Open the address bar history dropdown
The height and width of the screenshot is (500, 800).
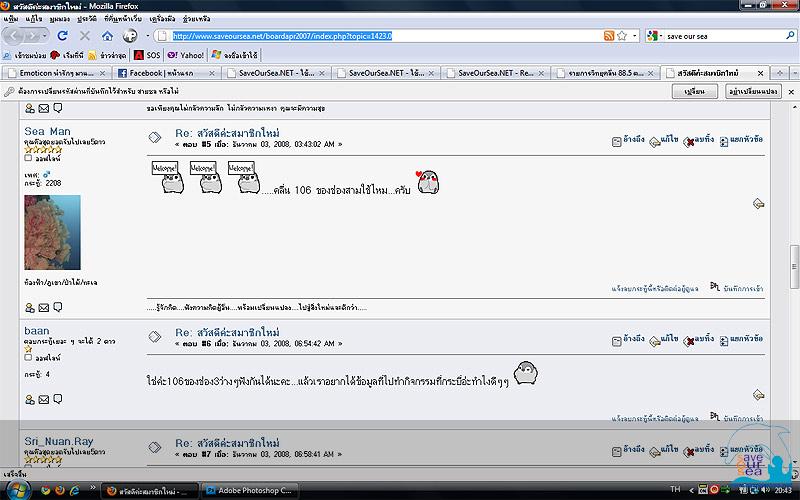tap(634, 36)
